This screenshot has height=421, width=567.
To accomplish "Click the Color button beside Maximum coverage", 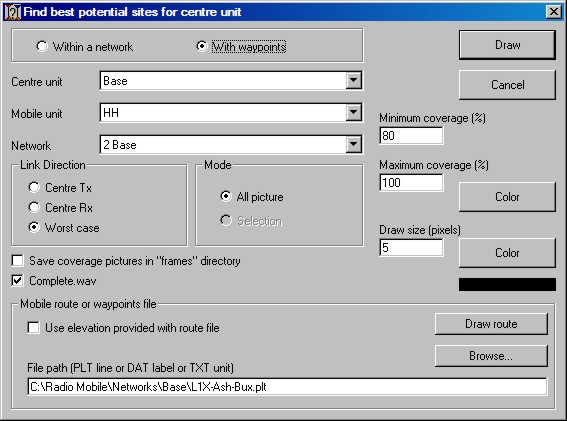I will coord(507,197).
